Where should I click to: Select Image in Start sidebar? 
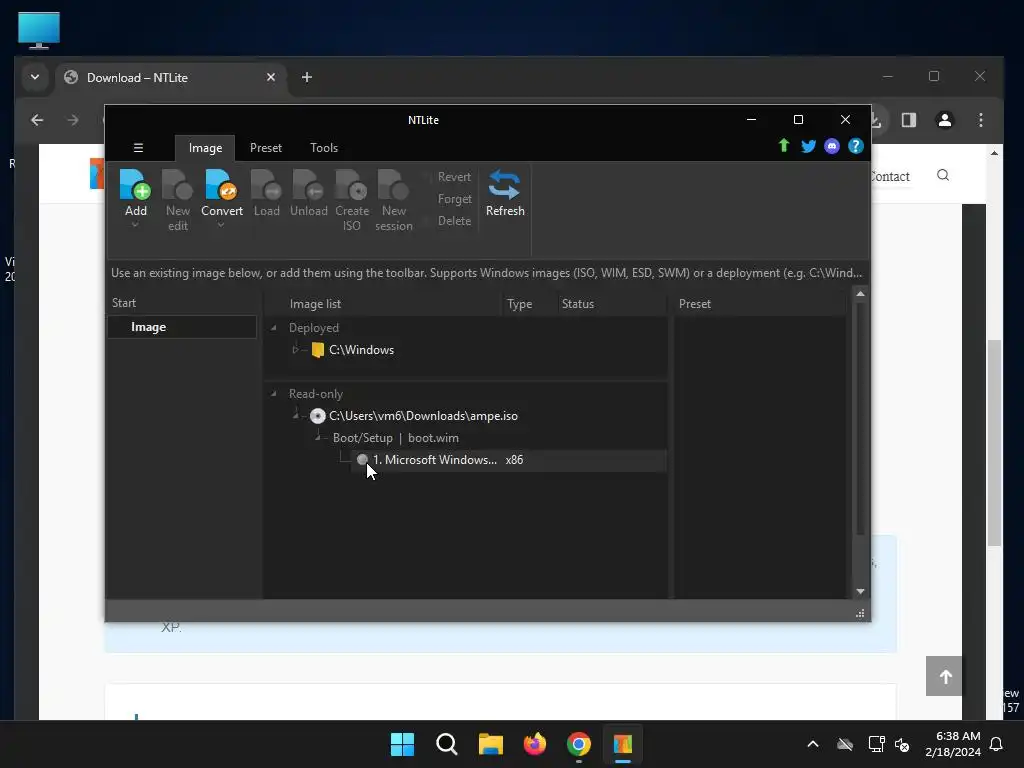click(x=182, y=327)
